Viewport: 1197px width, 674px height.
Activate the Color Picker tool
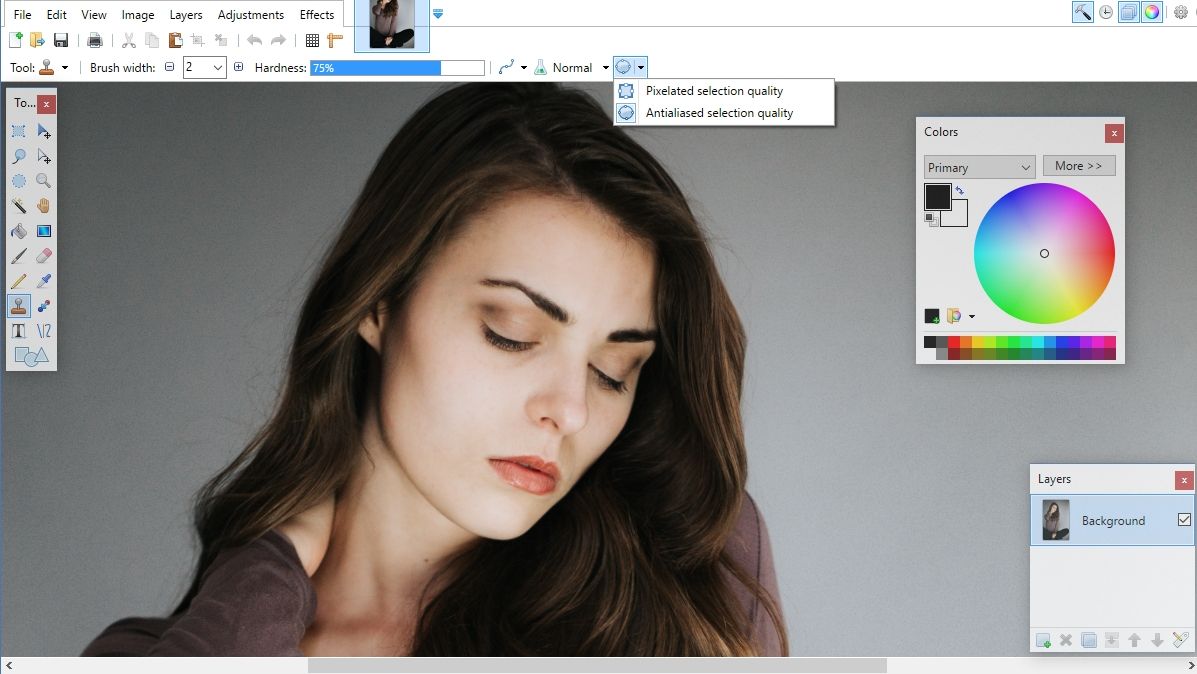pyautogui.click(x=44, y=281)
